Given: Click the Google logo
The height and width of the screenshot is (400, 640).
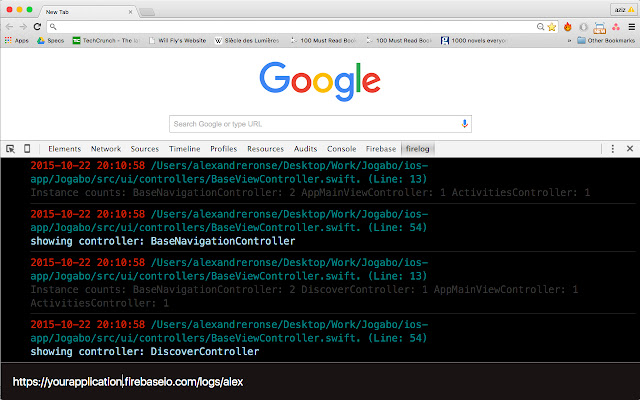Looking at the screenshot, I should coord(320,81).
